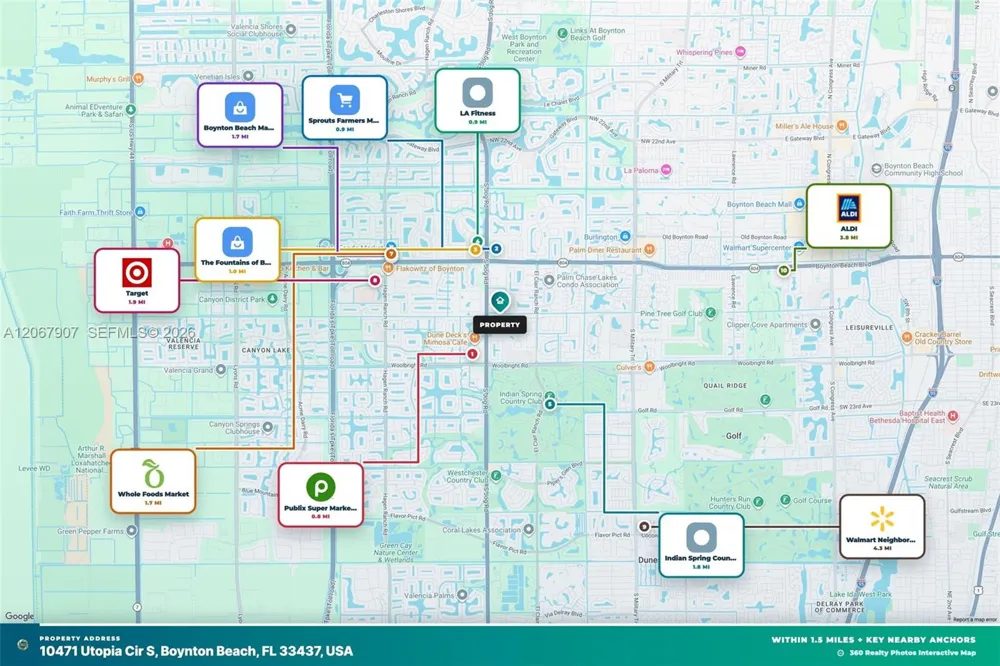This screenshot has height=666, width=1000.
Task: Select the Boynton Beach Community High School pin
Action: pyautogui.click(x=877, y=169)
